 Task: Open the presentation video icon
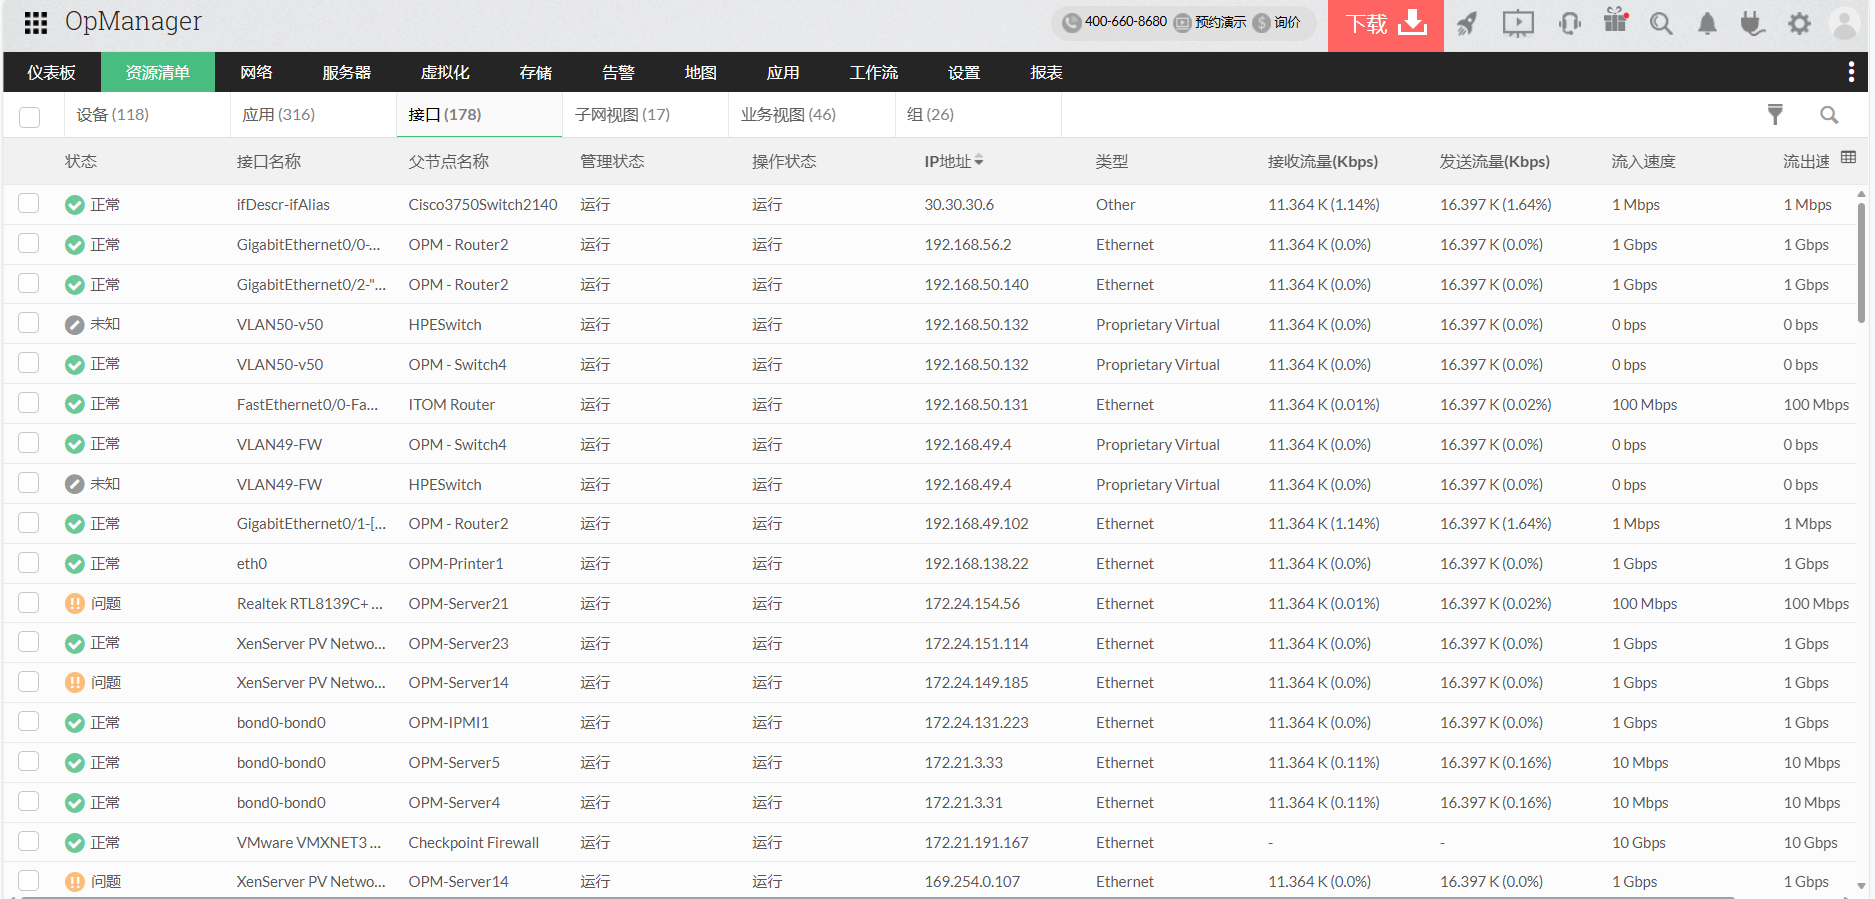click(x=1518, y=23)
